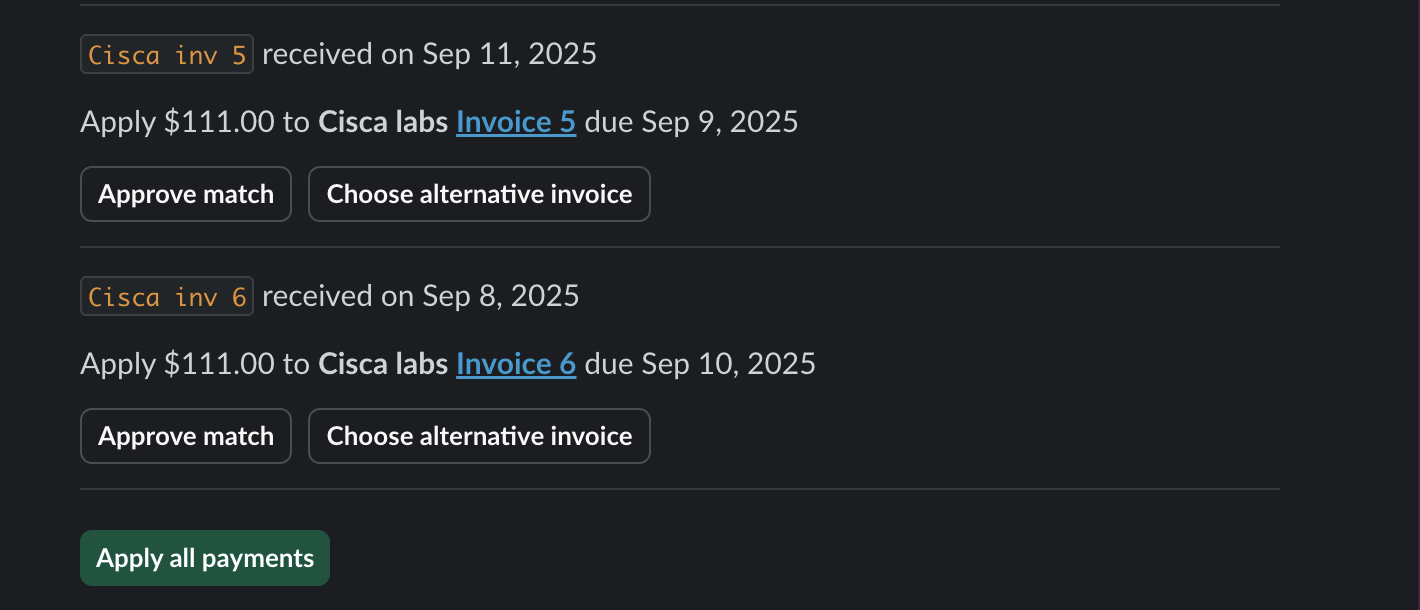Choose alternative invoice for Cisca inv 6
Viewport: 1420px width, 610px height.
tap(479, 436)
